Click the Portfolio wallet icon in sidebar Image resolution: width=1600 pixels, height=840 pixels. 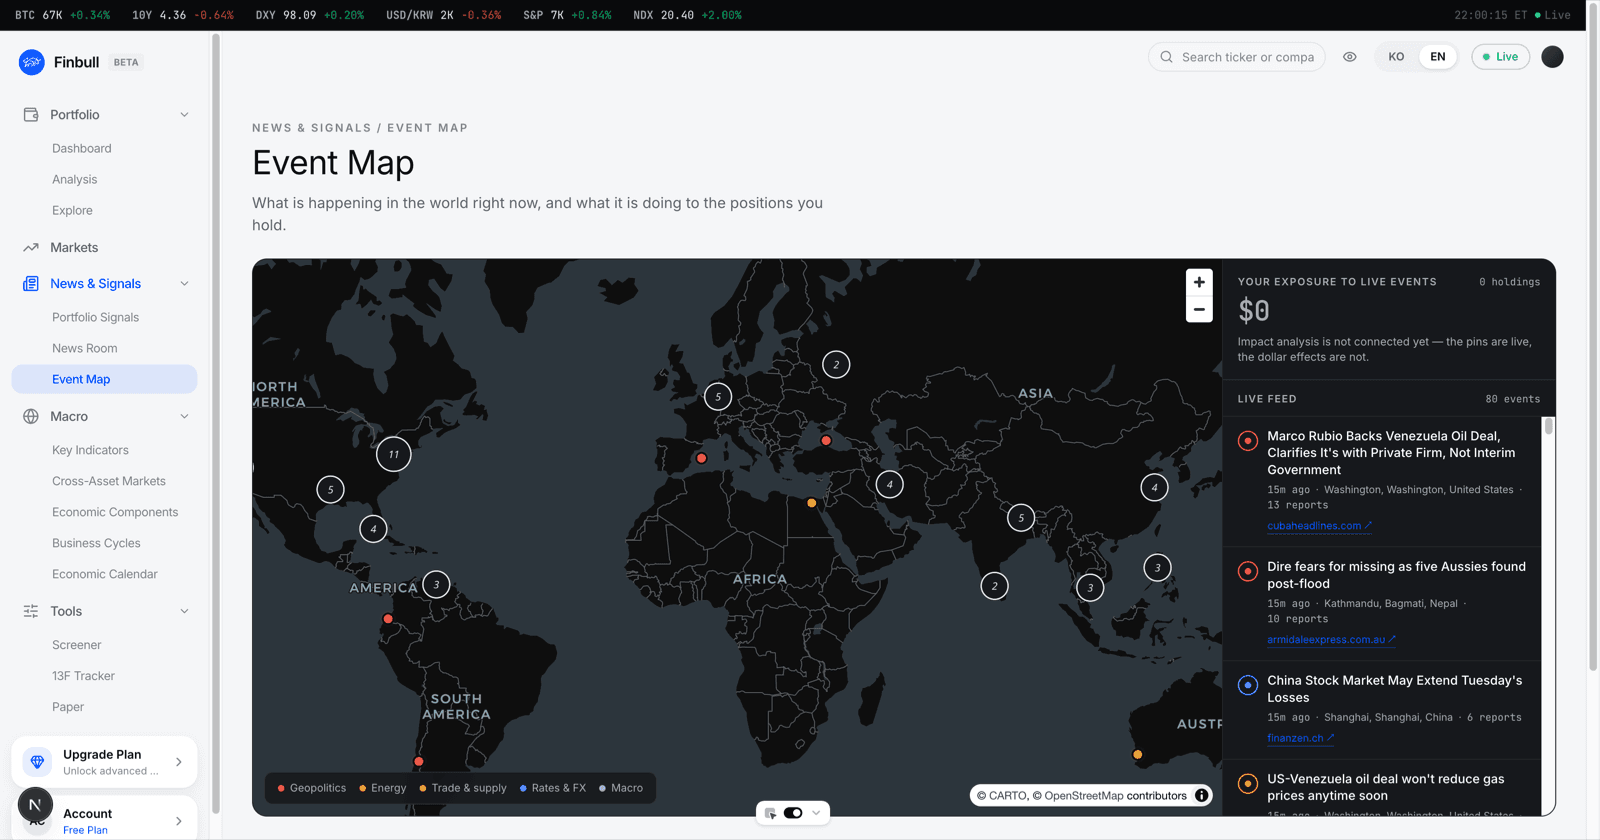(x=31, y=115)
